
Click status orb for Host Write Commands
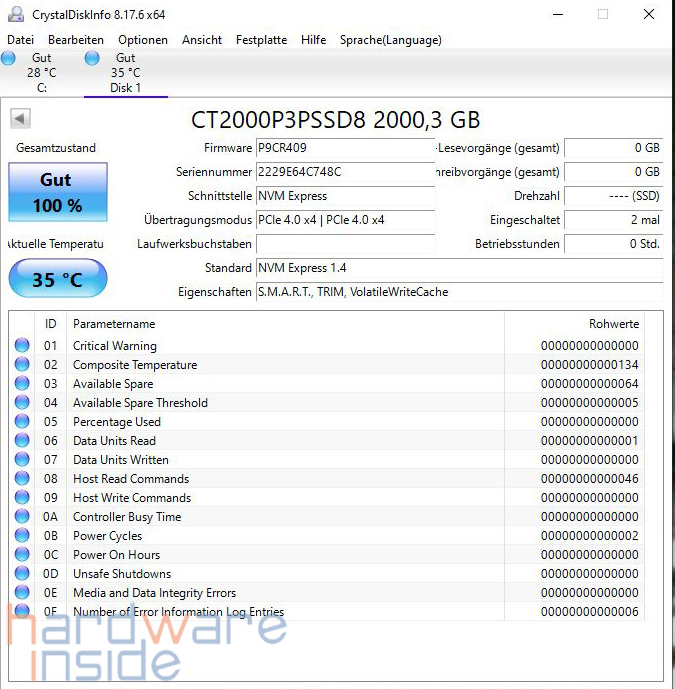click(x=22, y=497)
